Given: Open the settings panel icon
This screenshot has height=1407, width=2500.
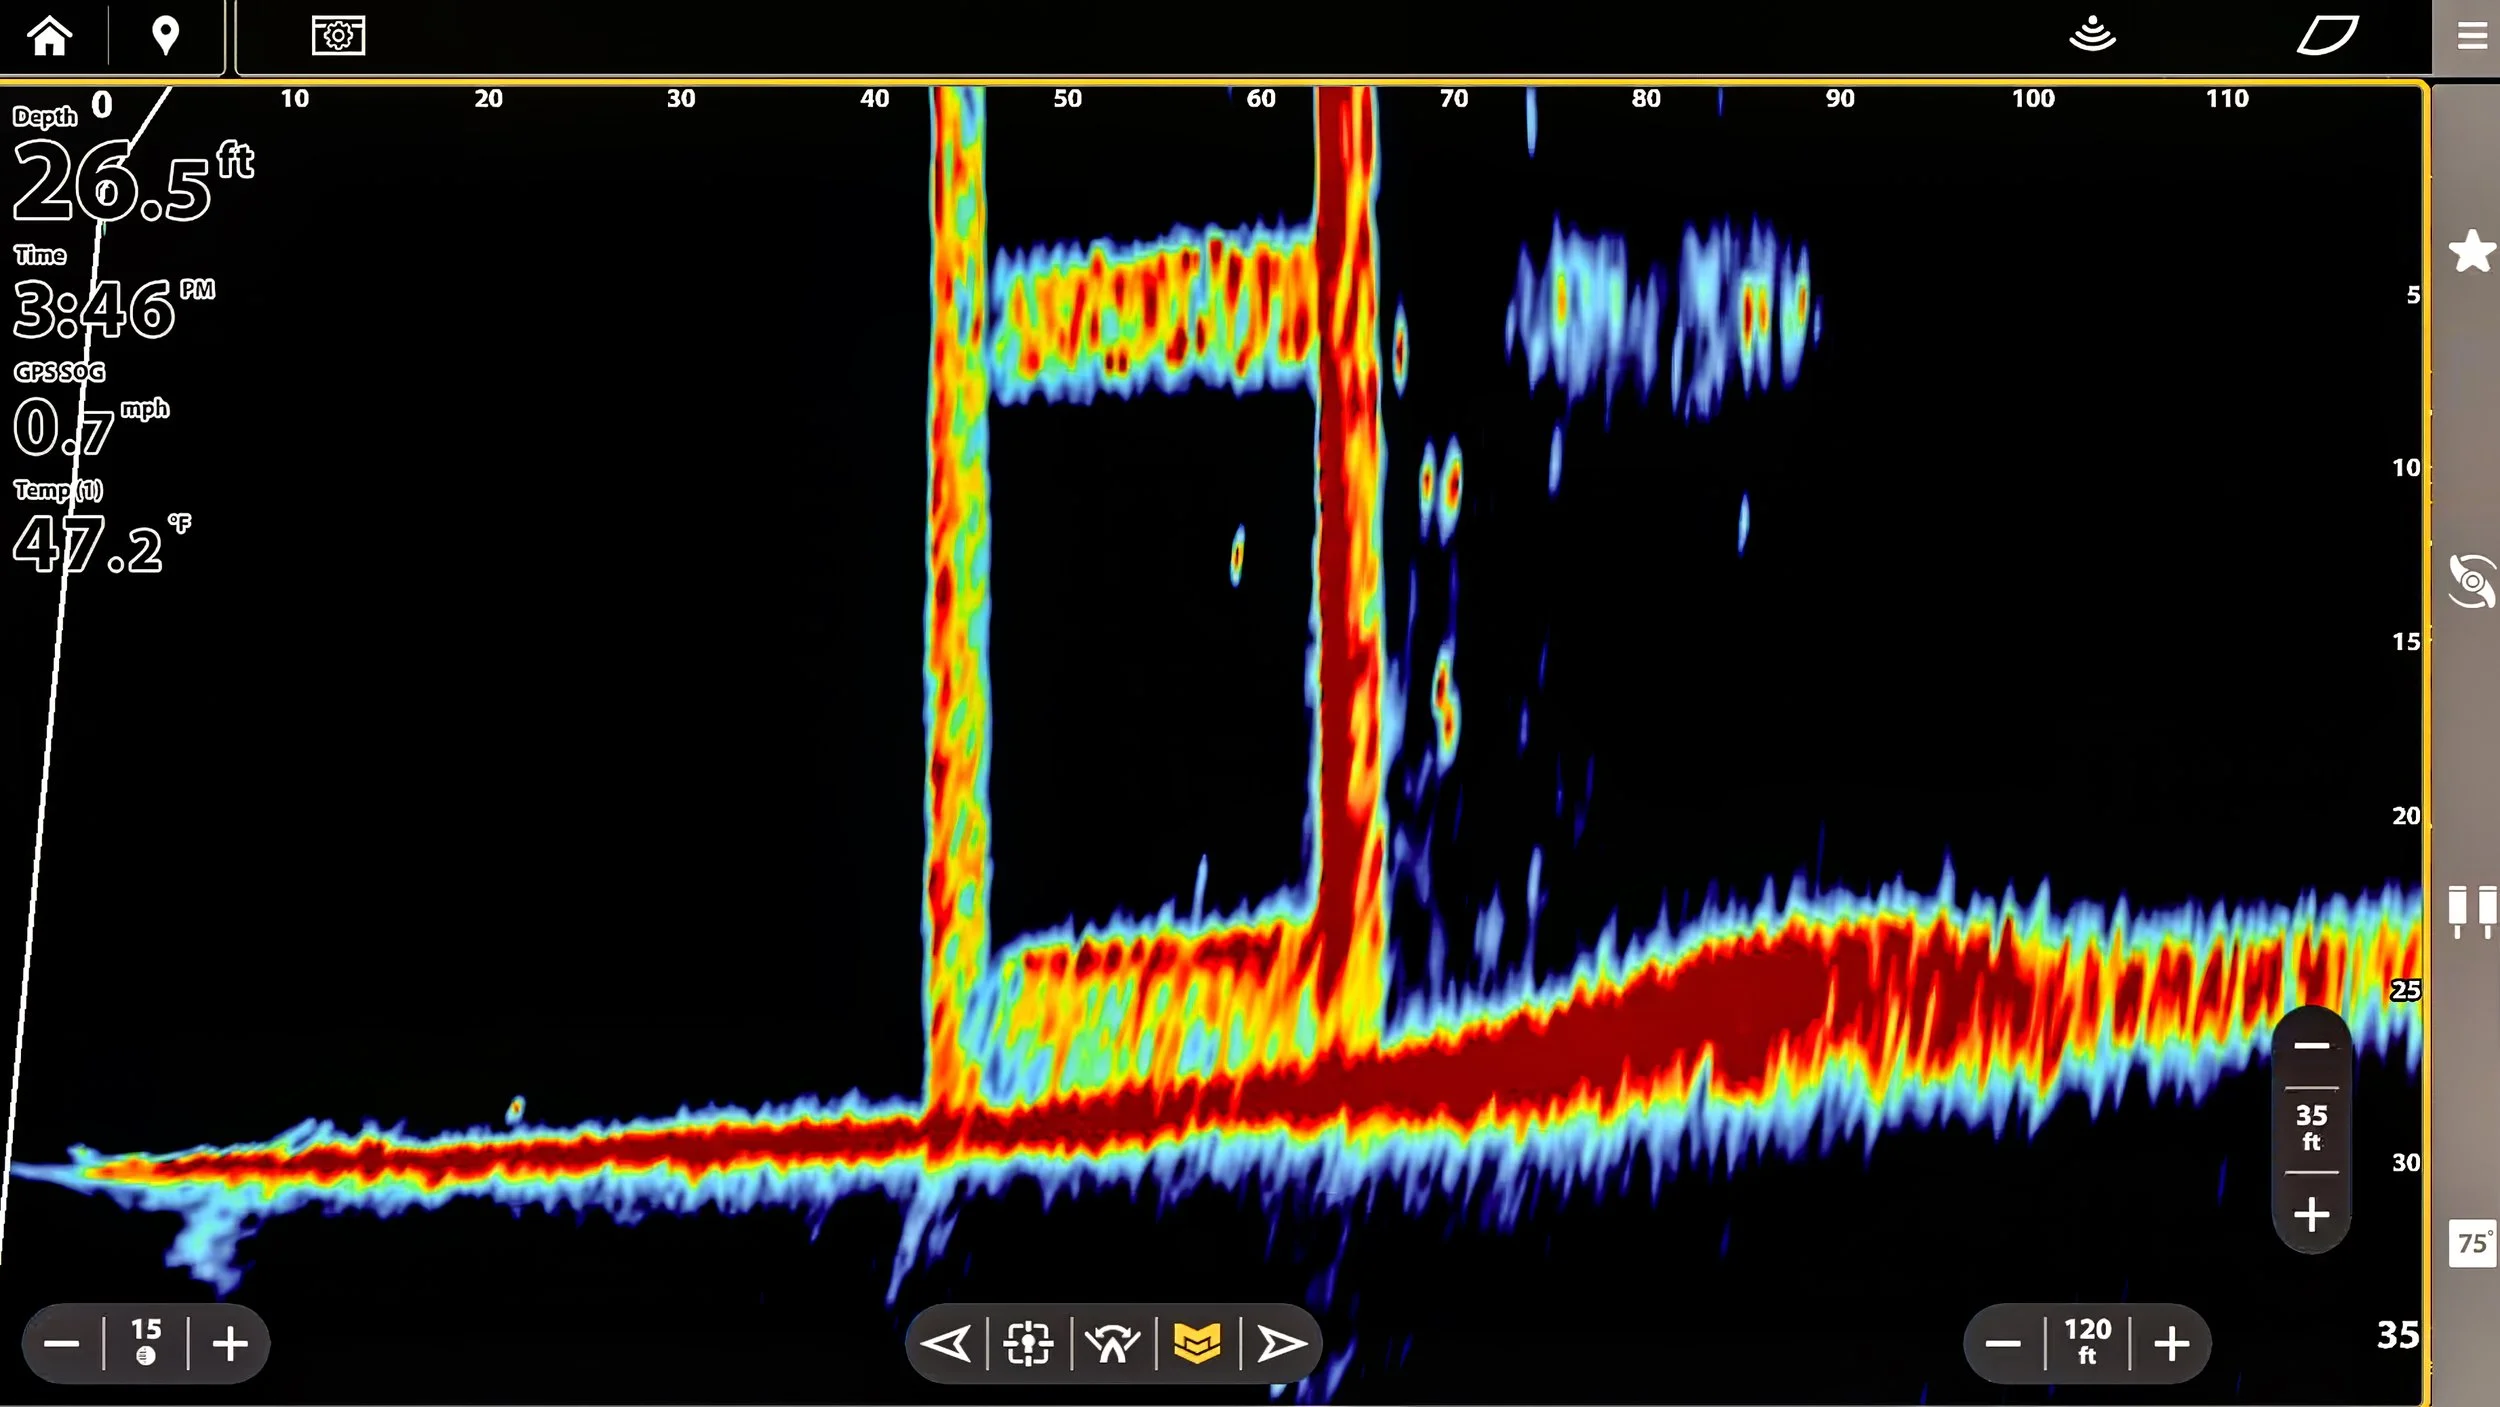Looking at the screenshot, I should [339, 35].
